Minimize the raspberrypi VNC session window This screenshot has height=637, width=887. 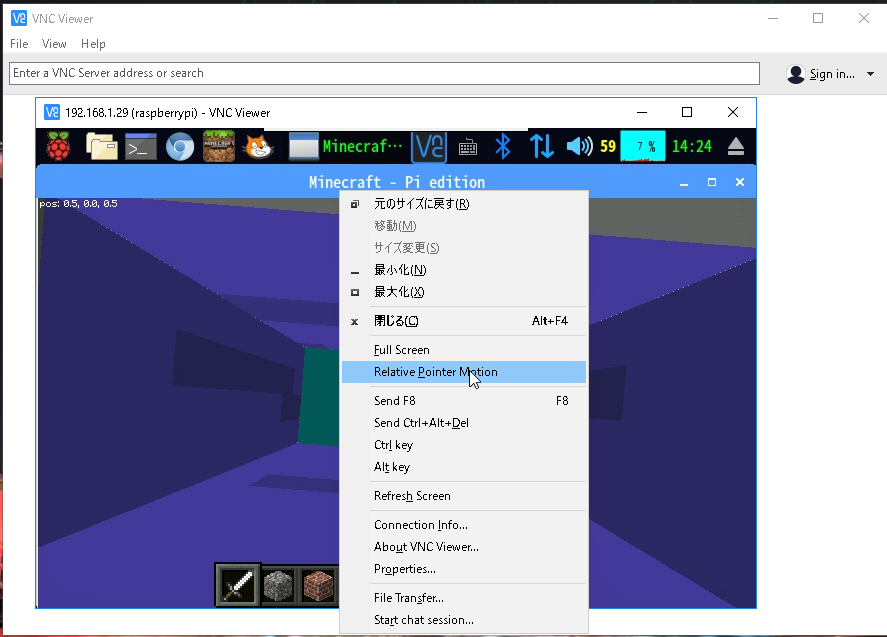point(641,112)
